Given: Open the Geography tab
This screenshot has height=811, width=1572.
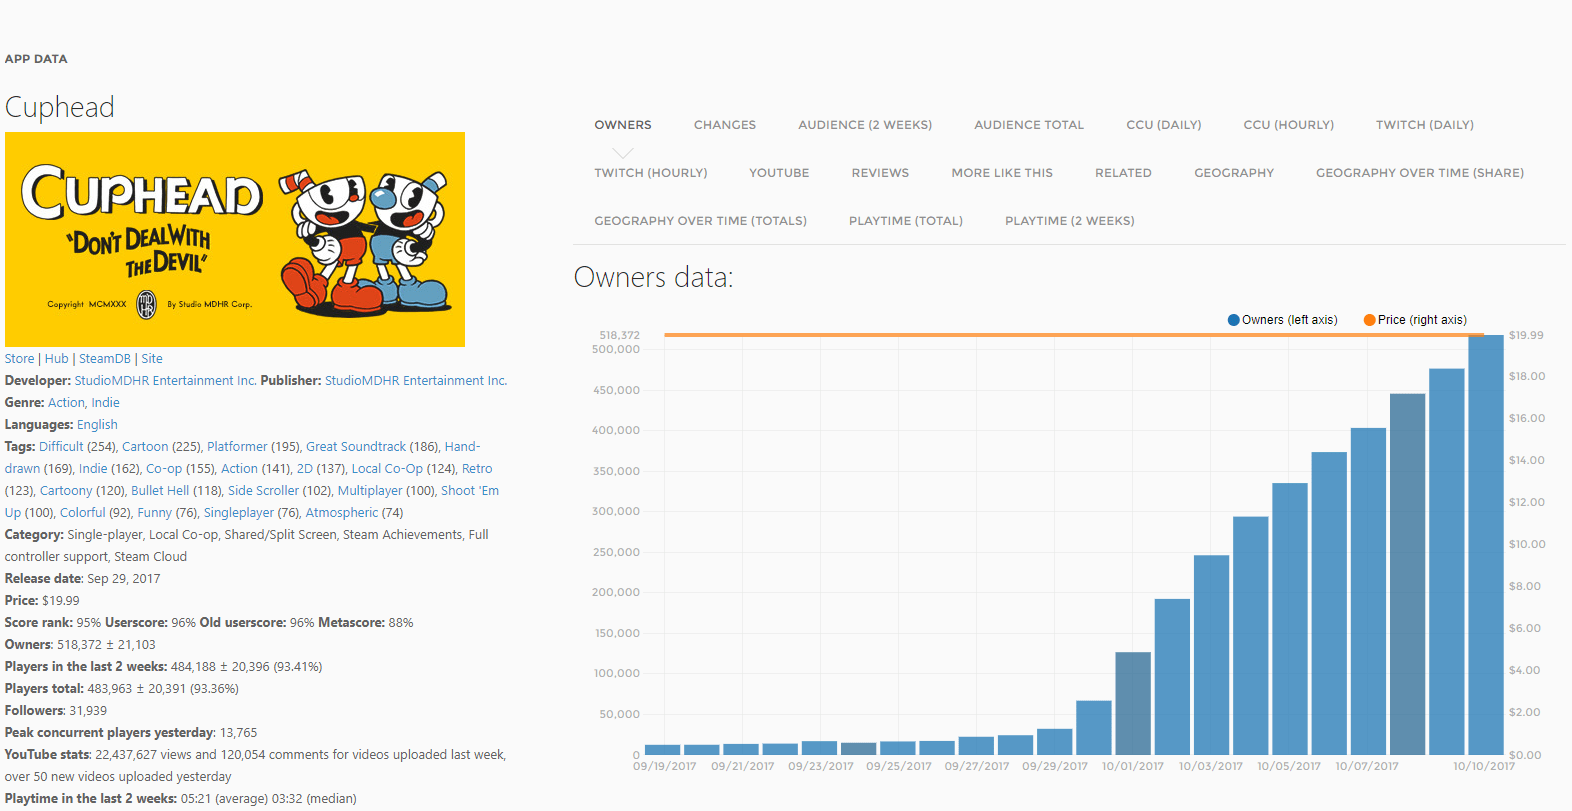Looking at the screenshot, I should (1234, 173).
